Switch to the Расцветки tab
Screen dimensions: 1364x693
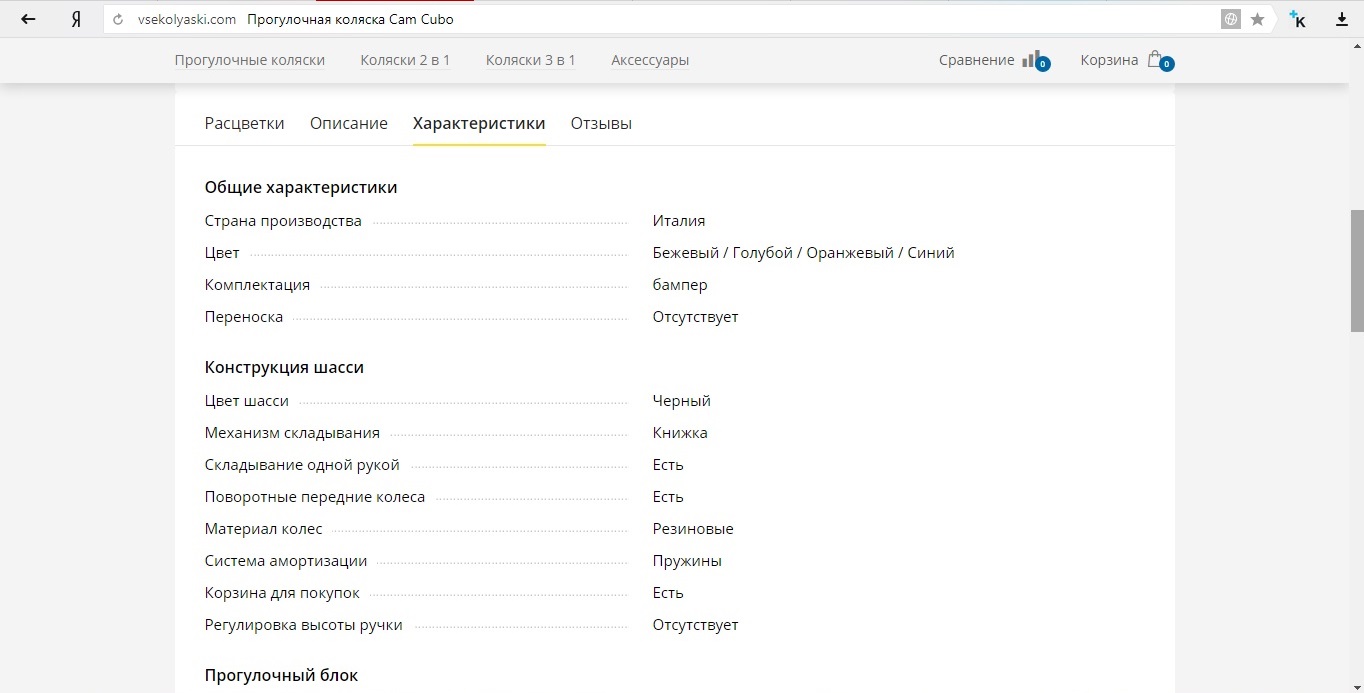[x=244, y=123]
